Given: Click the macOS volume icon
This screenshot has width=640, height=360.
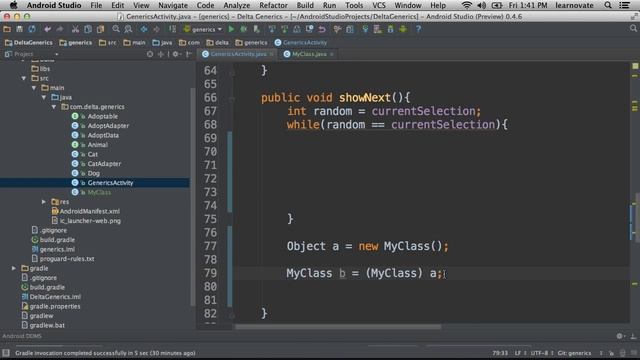Looking at the screenshot, I should (x=481, y=5).
